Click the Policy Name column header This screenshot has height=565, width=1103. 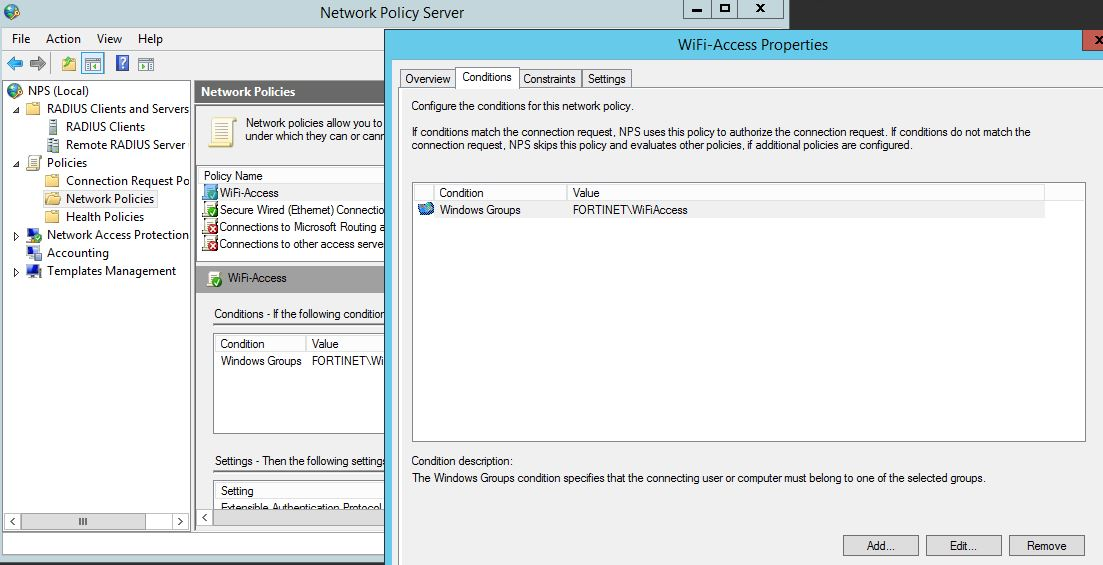(x=292, y=176)
